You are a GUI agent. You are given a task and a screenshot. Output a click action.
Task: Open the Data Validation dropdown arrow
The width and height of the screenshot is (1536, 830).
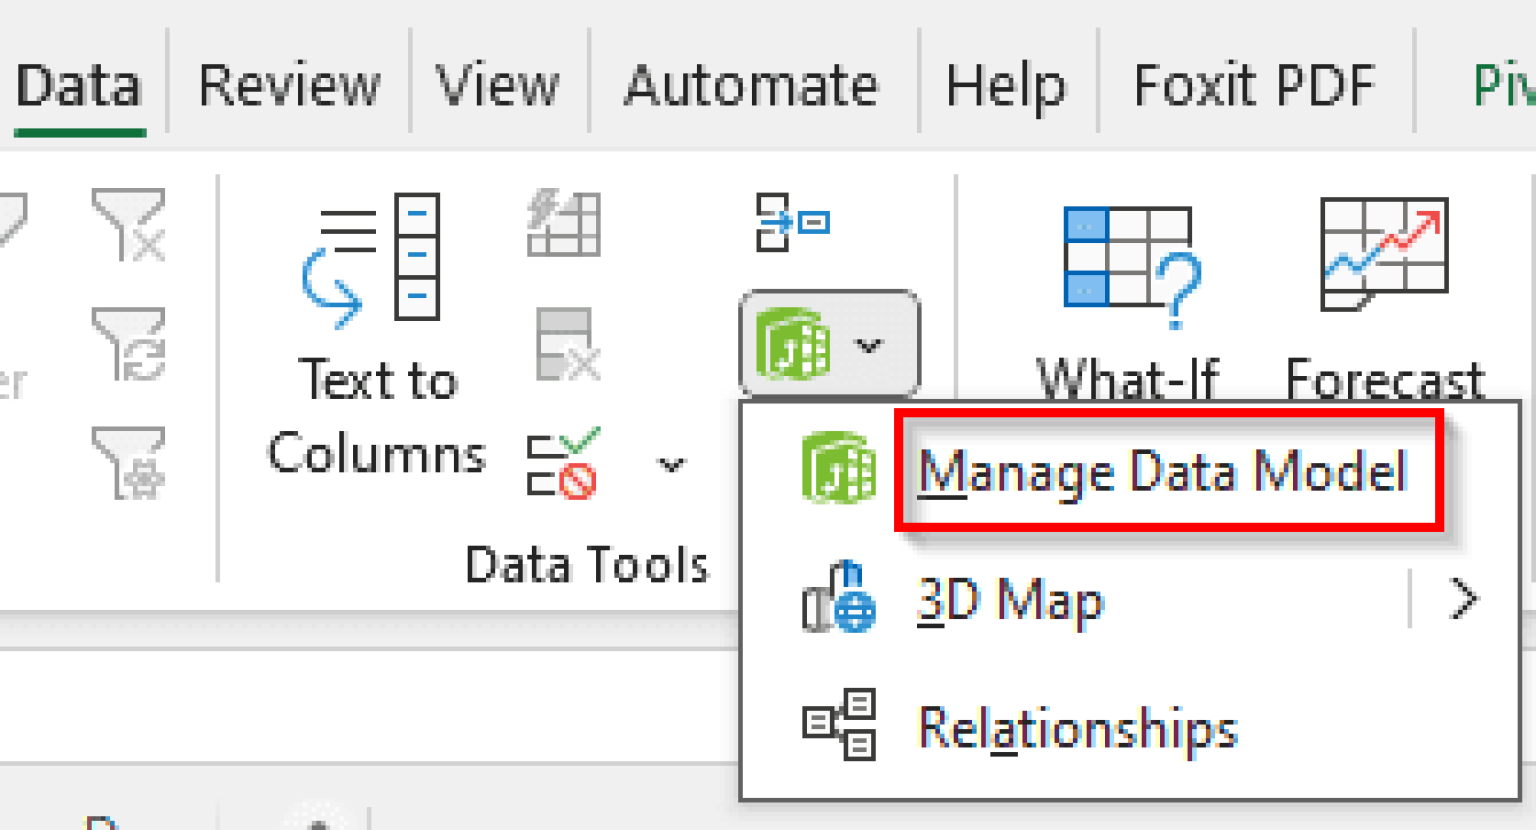[672, 463]
